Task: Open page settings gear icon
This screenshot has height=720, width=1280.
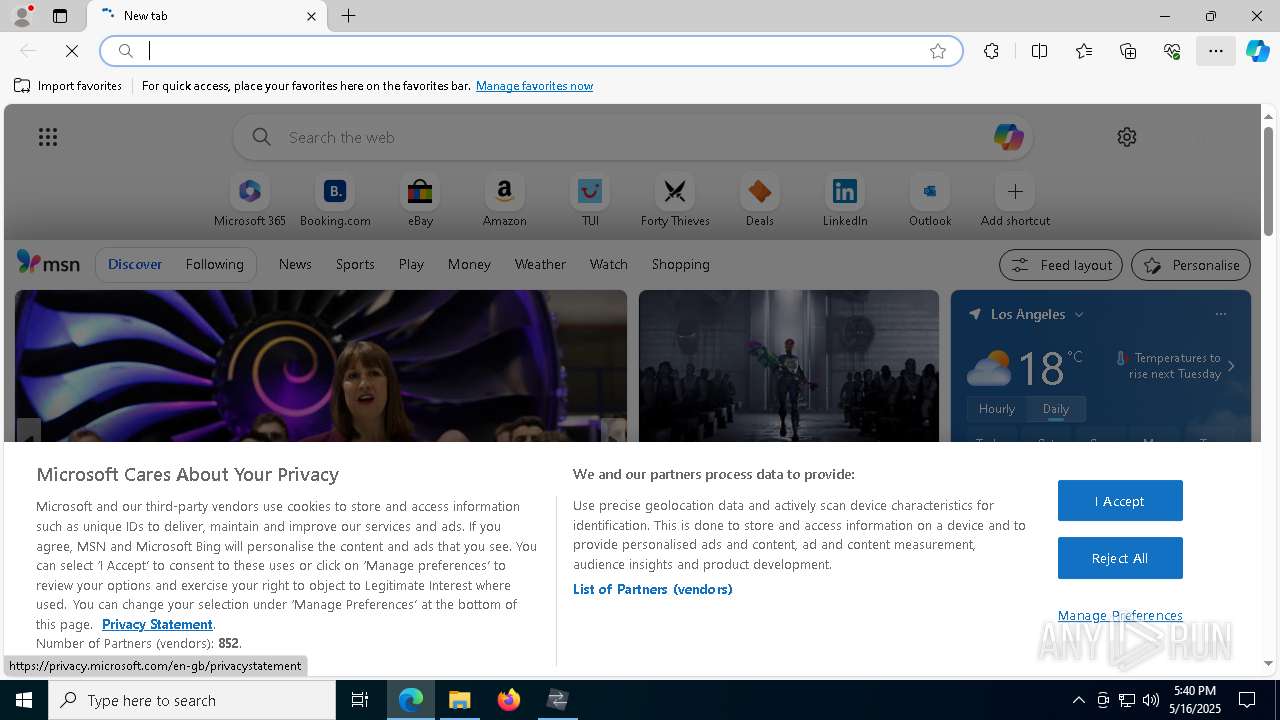Action: [x=1127, y=137]
